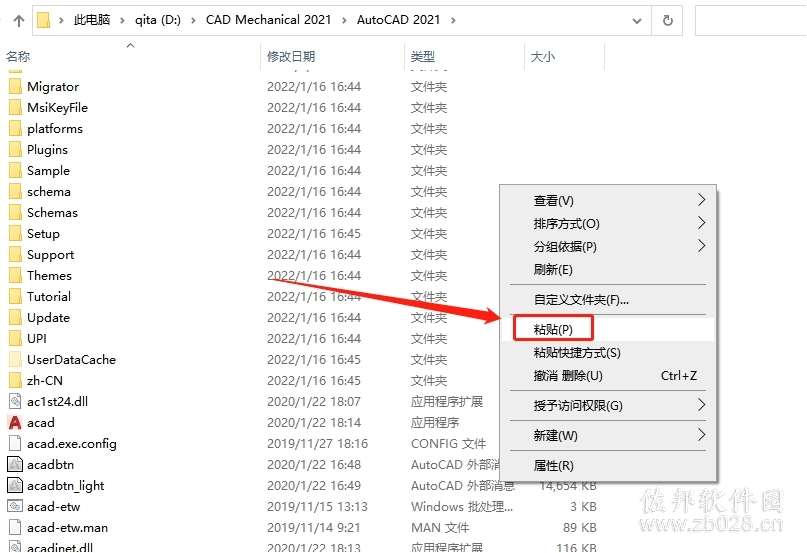
Task: Click the Support folder icon
Action: pyautogui.click(x=15, y=255)
